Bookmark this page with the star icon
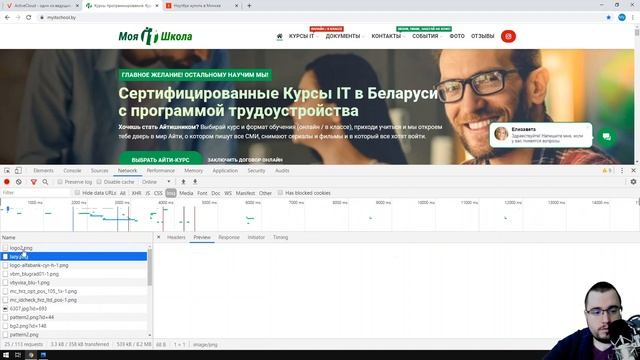 (x=609, y=18)
